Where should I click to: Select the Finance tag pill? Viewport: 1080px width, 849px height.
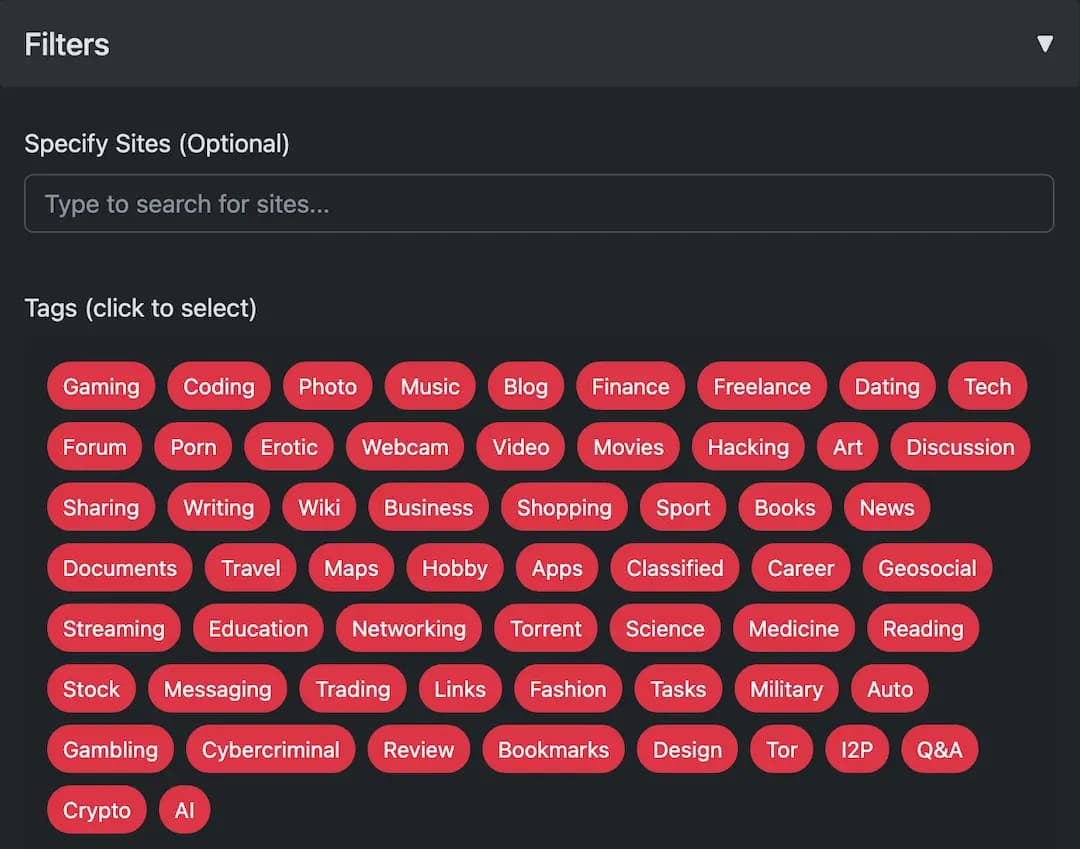630,387
